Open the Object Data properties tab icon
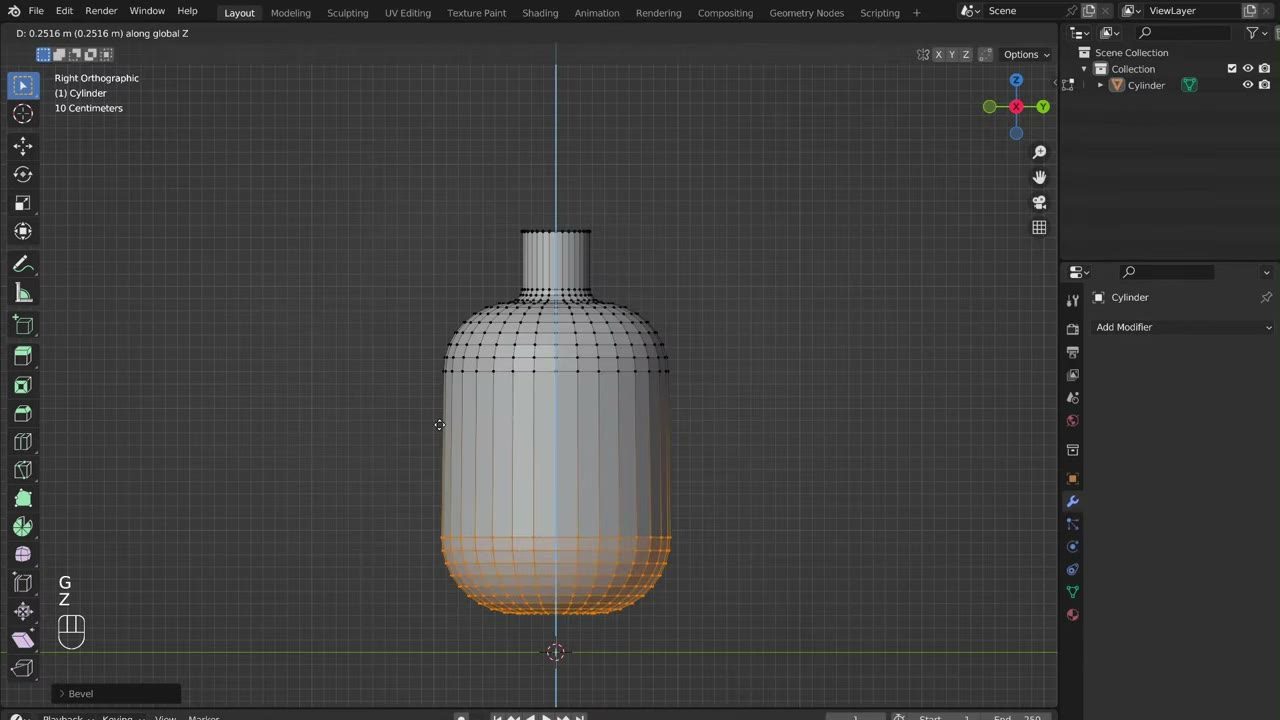The image size is (1280, 720). [1073, 592]
